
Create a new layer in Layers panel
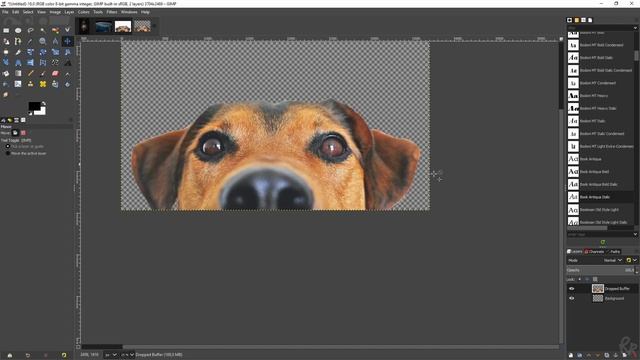[571, 356]
